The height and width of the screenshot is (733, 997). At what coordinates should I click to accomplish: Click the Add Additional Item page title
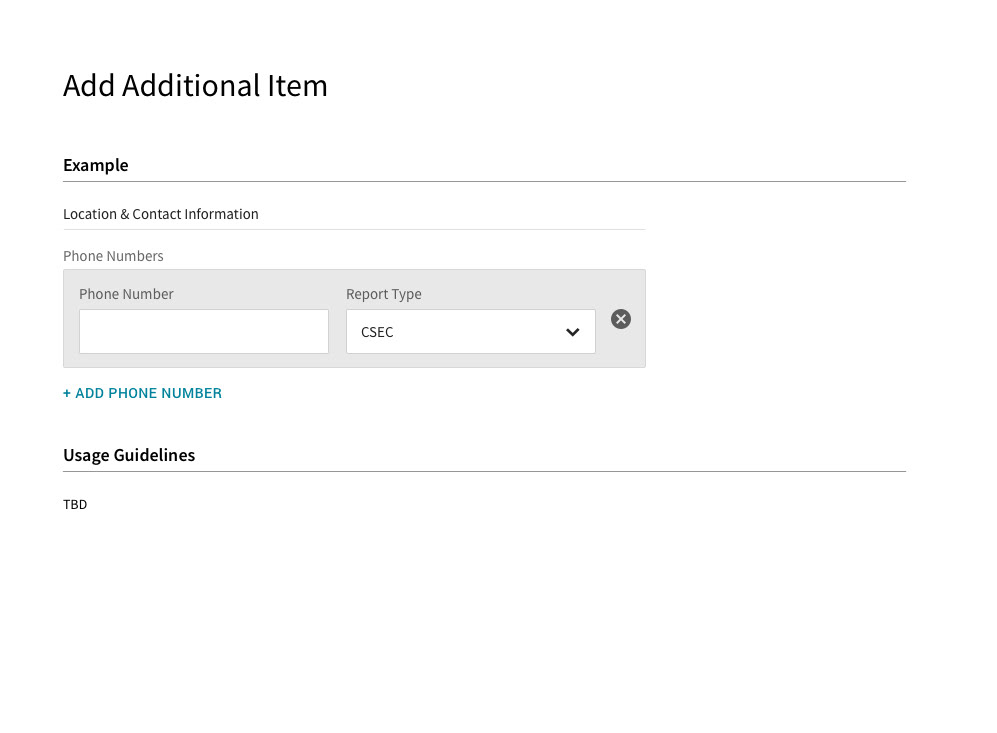[x=195, y=85]
